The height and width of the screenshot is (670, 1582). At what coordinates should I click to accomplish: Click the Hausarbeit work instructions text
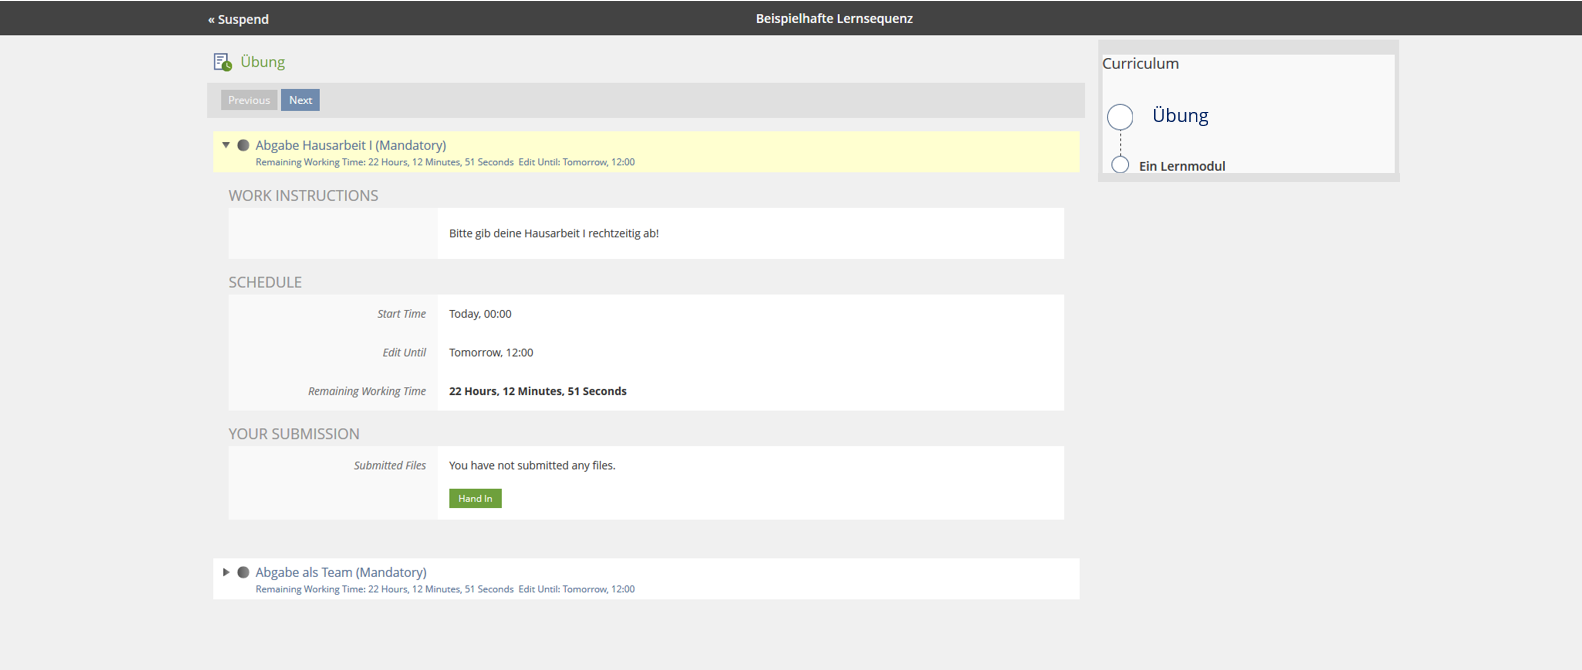pyautogui.click(x=554, y=233)
